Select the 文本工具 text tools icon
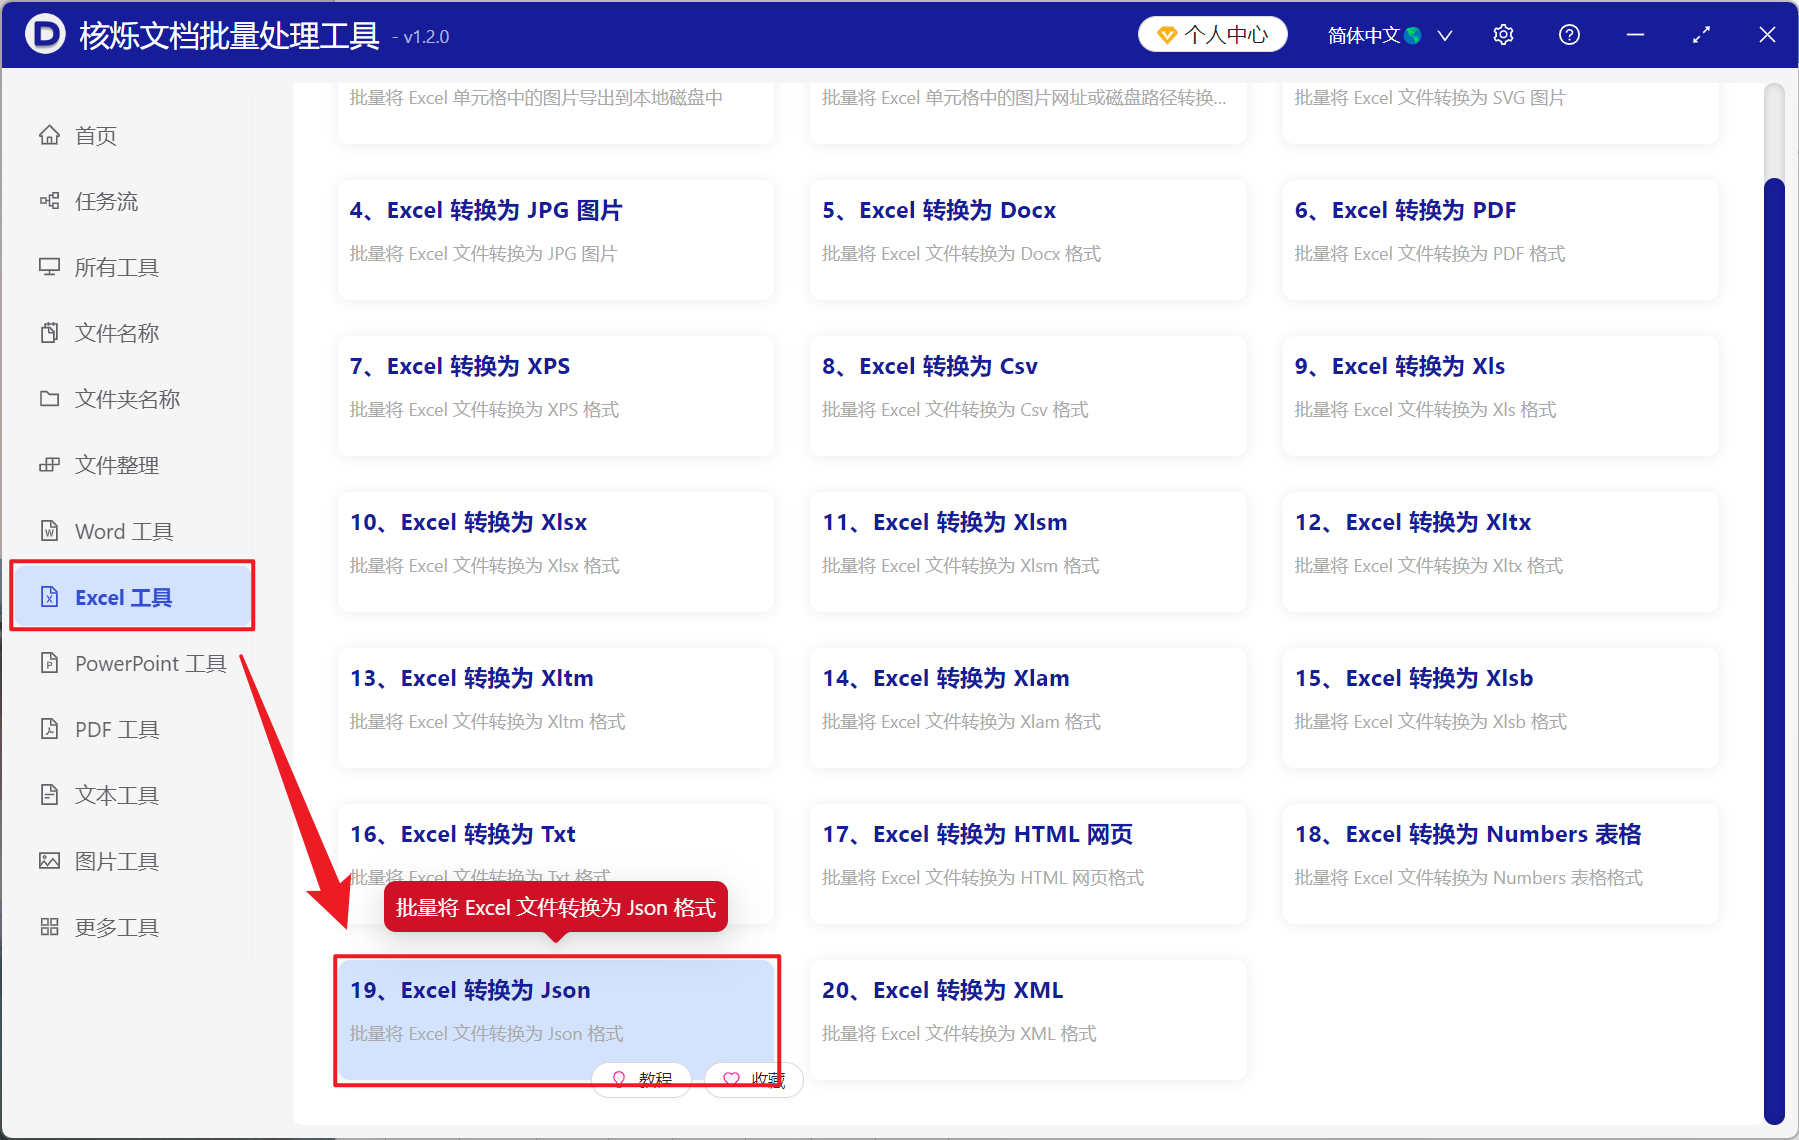1799x1140 pixels. coord(50,795)
